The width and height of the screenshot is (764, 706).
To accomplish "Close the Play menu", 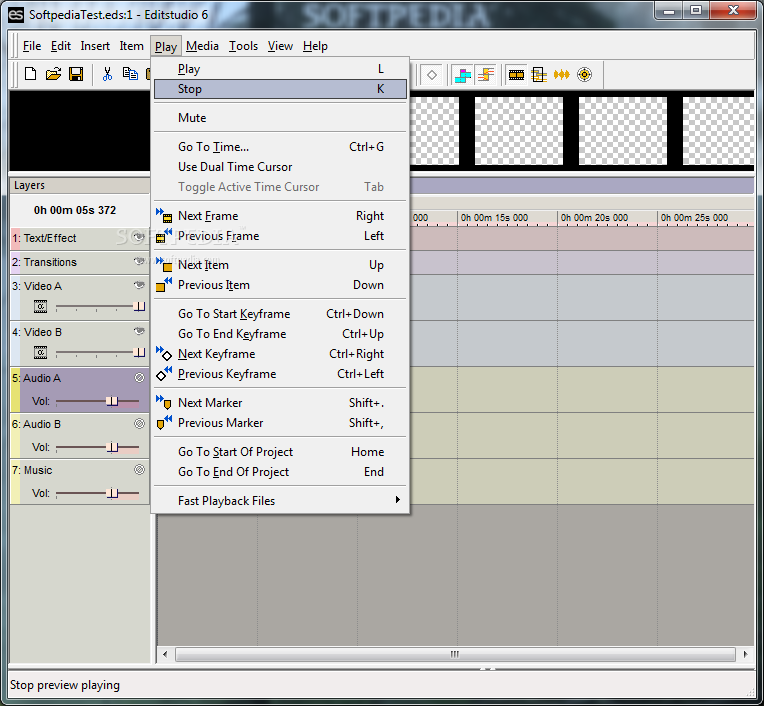I will [x=166, y=46].
